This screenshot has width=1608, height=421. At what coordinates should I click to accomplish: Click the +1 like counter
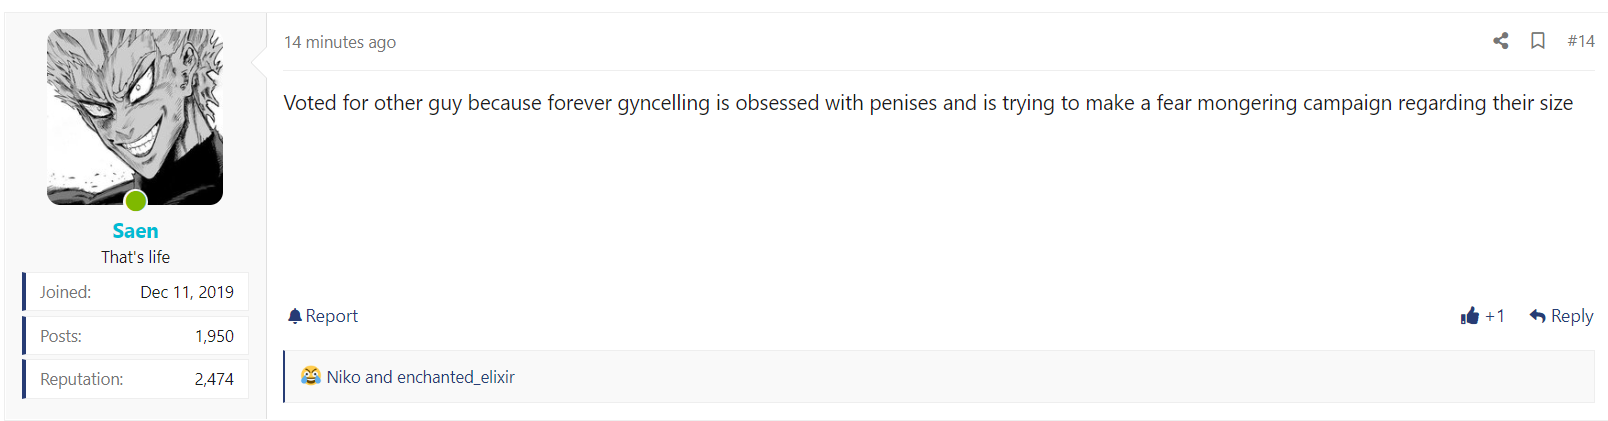[1495, 316]
